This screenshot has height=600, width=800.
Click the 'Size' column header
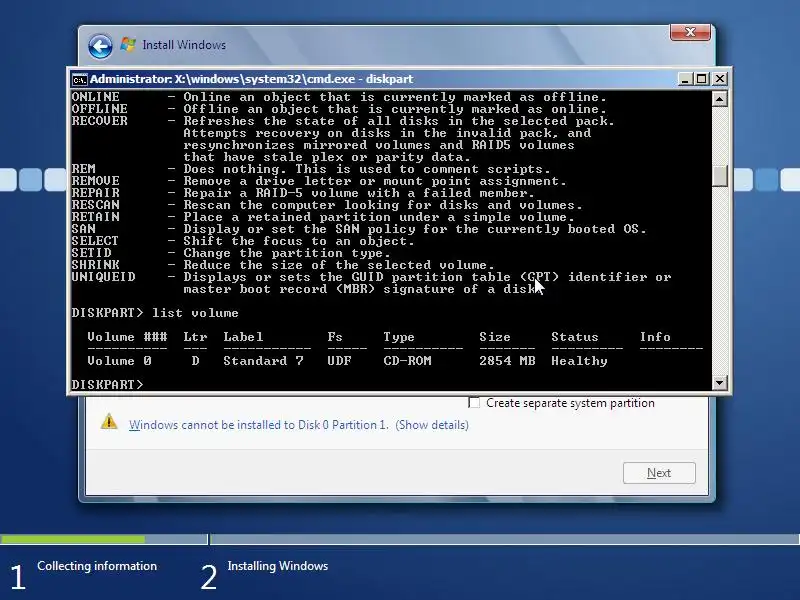click(x=495, y=337)
